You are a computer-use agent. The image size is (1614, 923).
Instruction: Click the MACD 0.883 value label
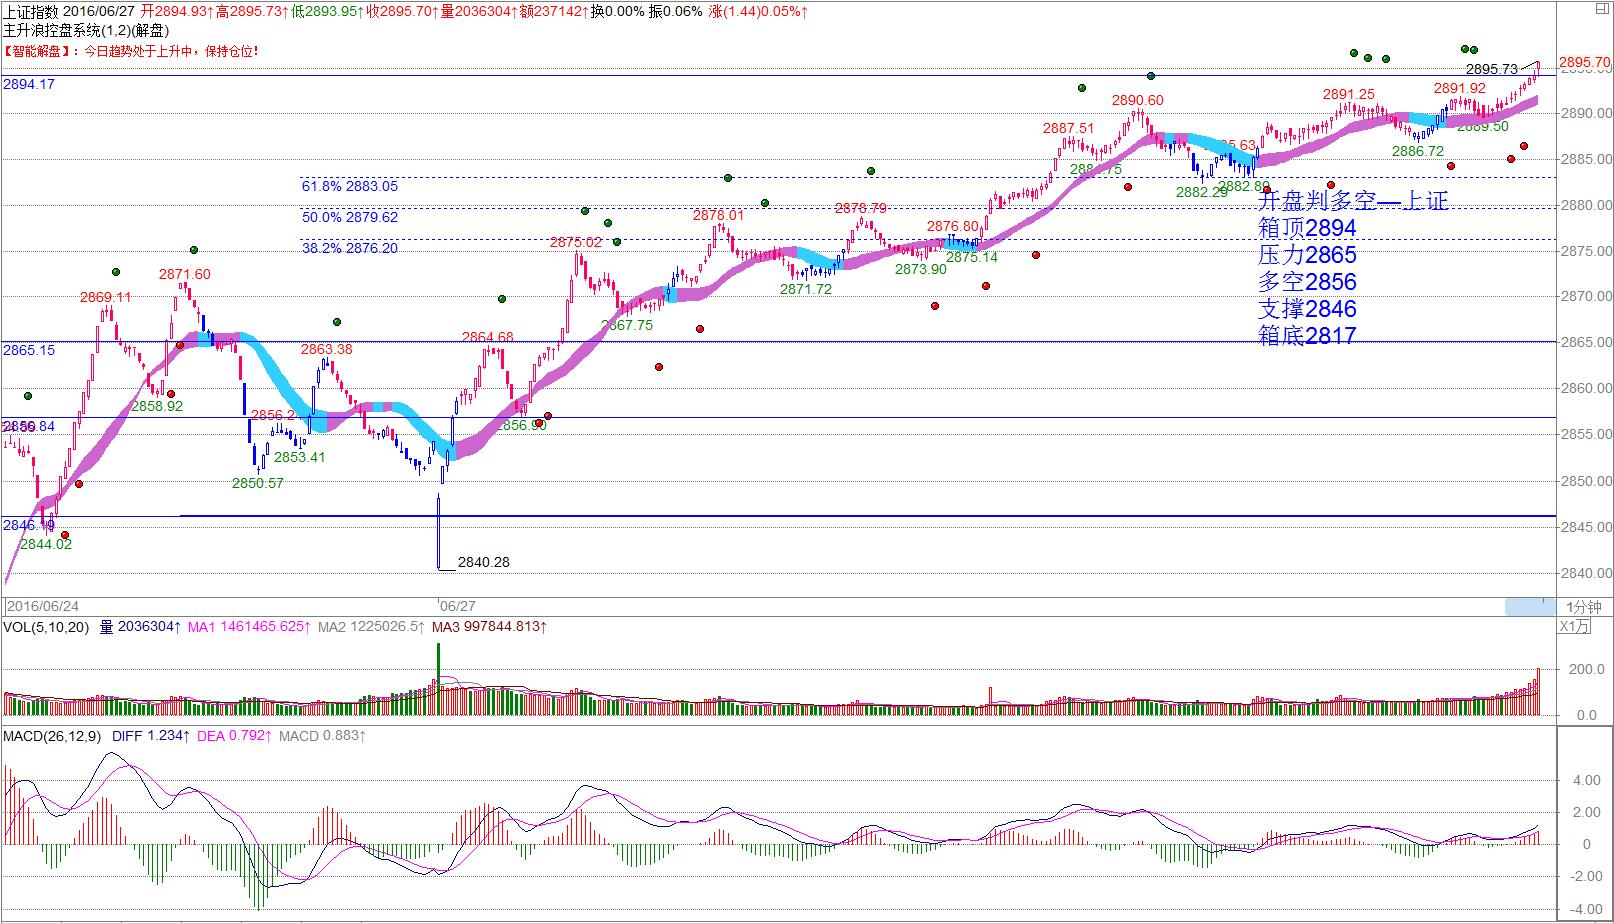pos(322,736)
